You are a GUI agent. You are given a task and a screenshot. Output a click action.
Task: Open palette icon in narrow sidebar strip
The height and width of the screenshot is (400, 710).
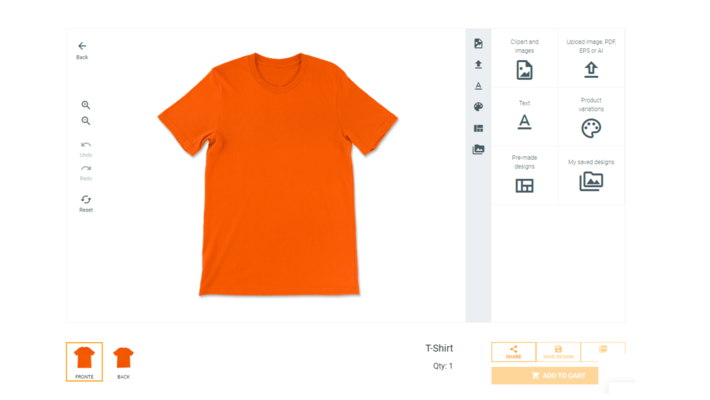(478, 107)
